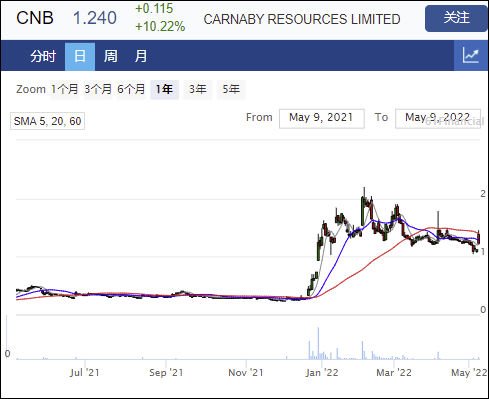Click the Jan '22 axis label
The width and height of the screenshot is (489, 399).
click(322, 372)
